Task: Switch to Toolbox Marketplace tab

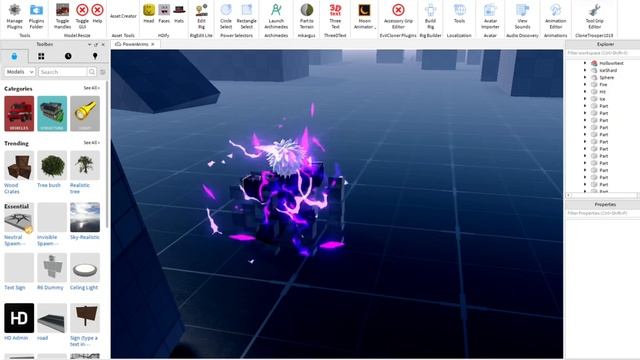Action: point(14,56)
